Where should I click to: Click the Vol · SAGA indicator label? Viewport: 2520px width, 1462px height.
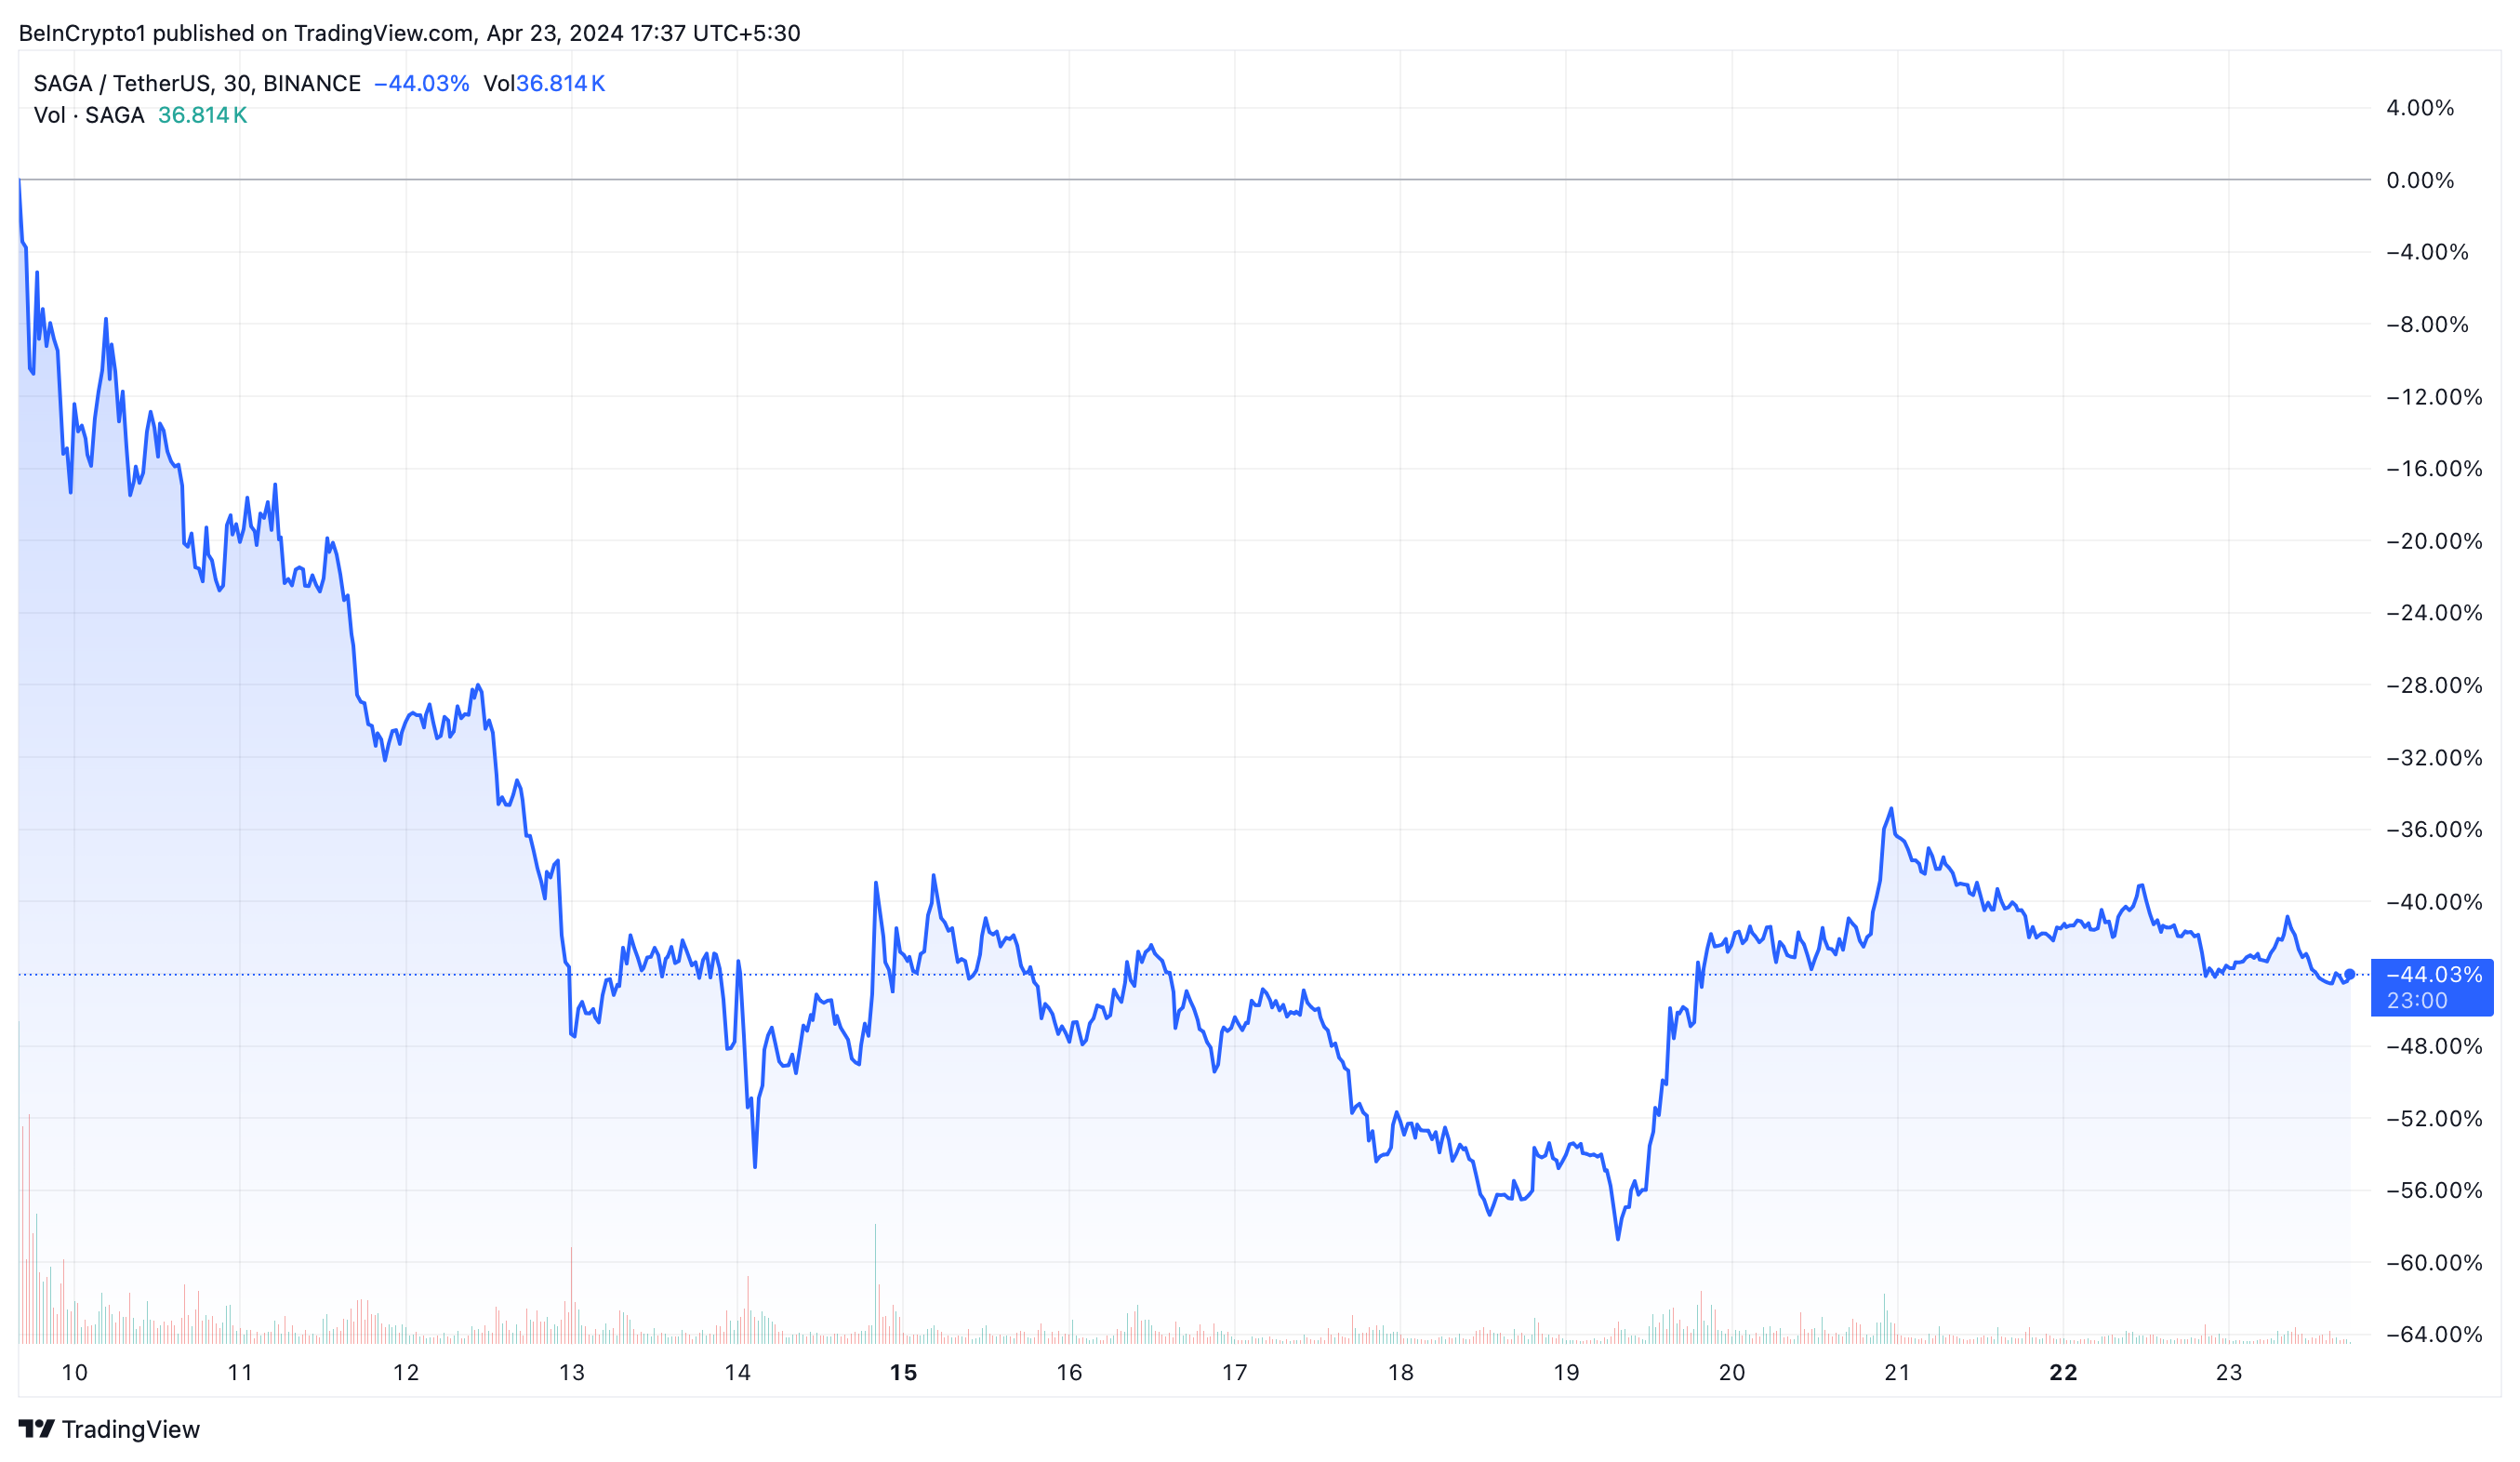[89, 116]
